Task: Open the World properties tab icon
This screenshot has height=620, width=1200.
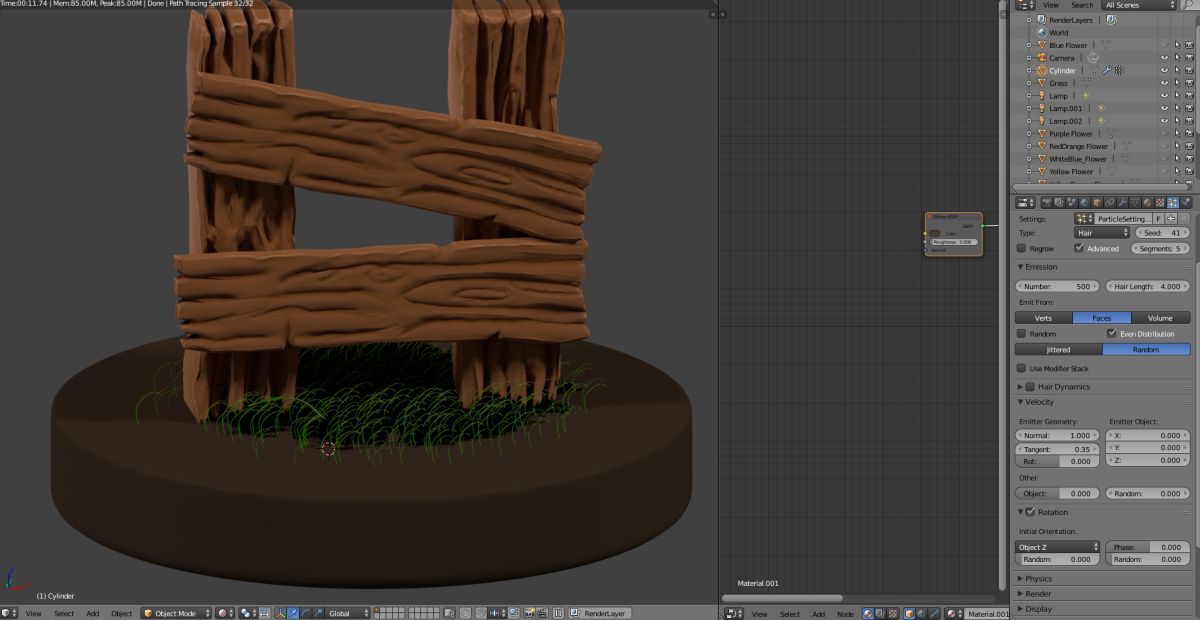Action: click(x=1084, y=202)
